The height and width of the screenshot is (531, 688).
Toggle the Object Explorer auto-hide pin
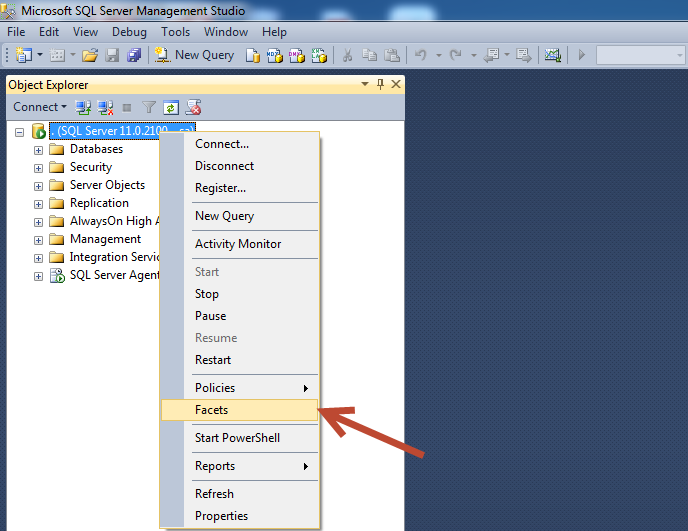click(x=380, y=84)
